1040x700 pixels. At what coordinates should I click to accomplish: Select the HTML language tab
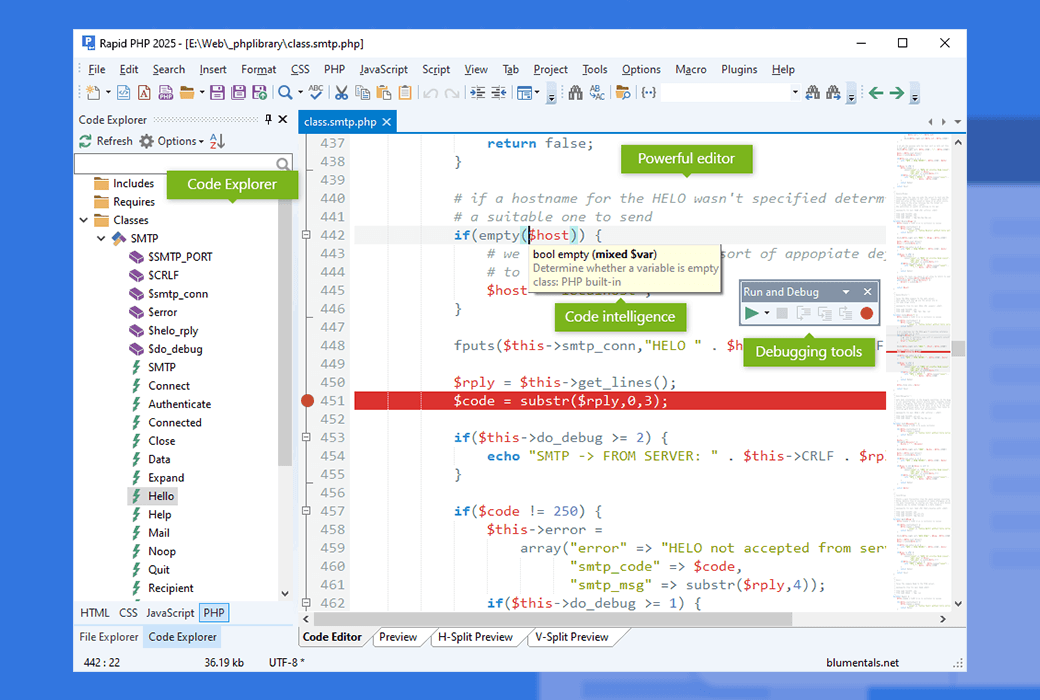(95, 612)
